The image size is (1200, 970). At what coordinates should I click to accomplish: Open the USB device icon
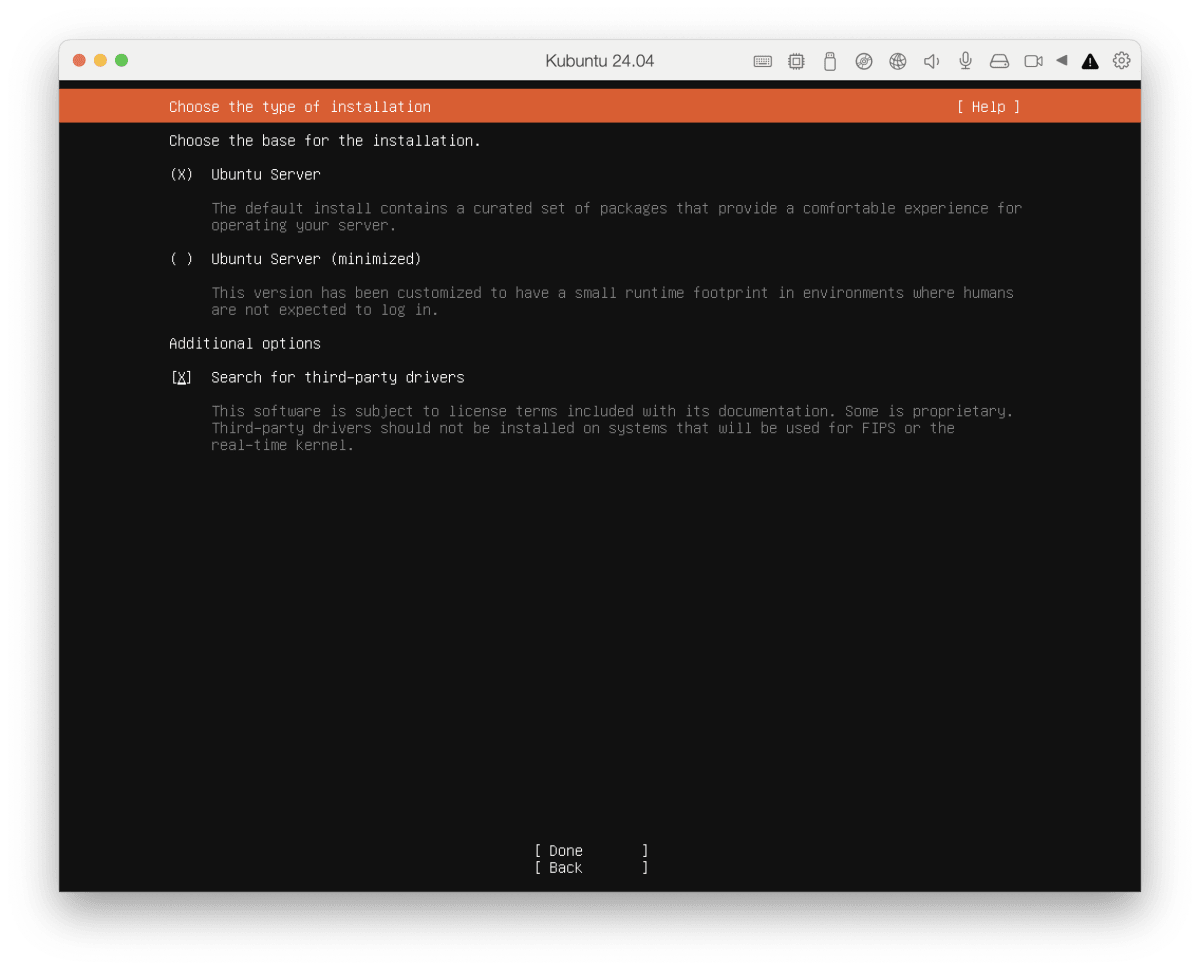click(829, 61)
